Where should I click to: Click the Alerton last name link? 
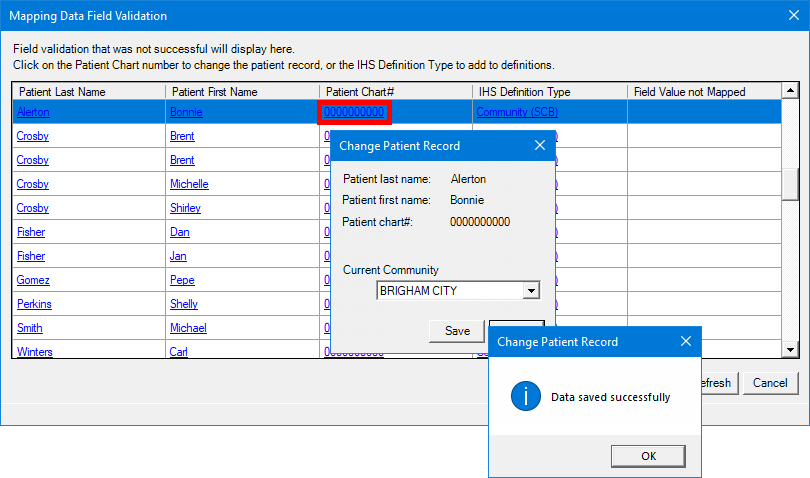click(33, 112)
